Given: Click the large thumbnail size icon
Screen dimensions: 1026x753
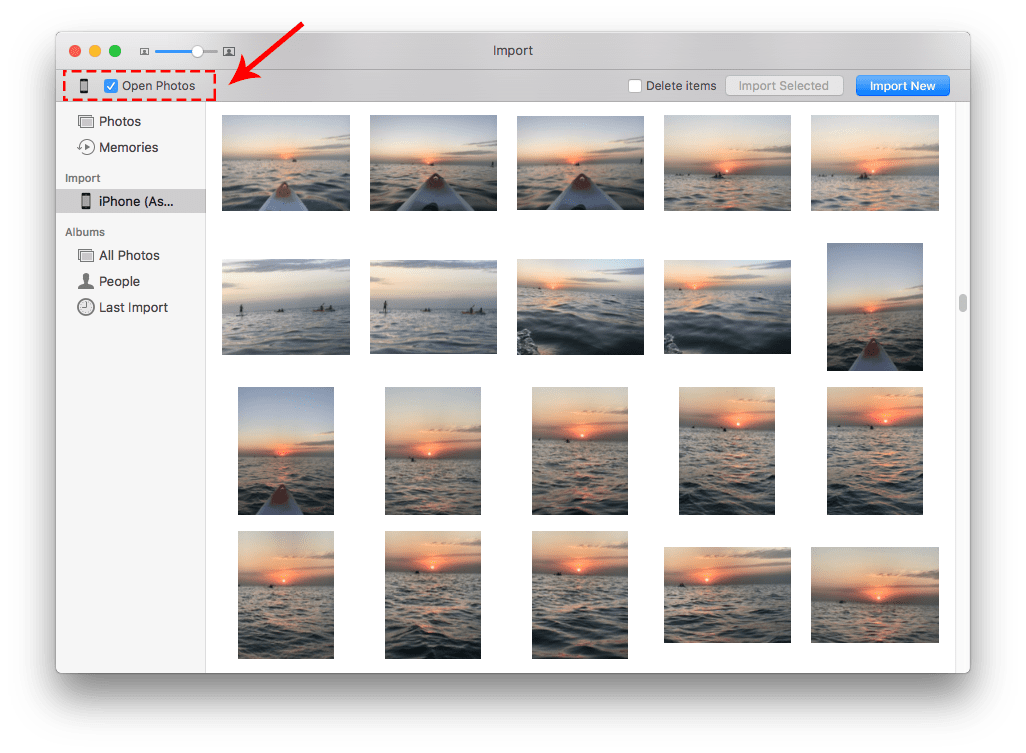Looking at the screenshot, I should 229,51.
